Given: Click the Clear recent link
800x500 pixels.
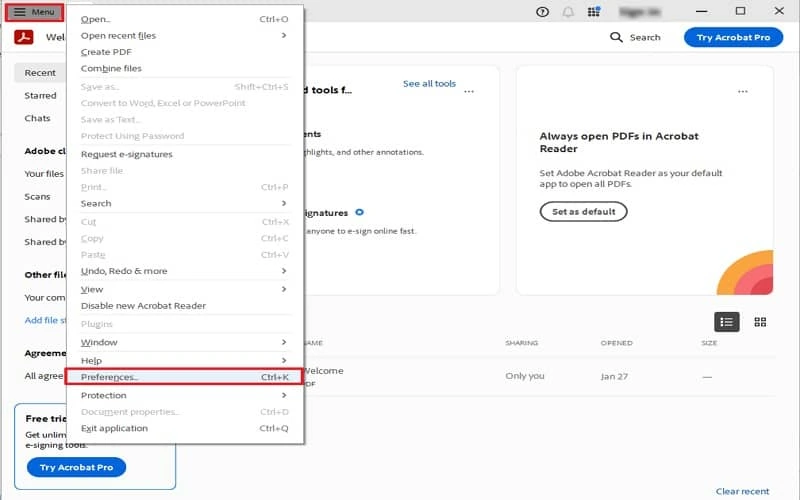Looking at the screenshot, I should click(x=742, y=491).
